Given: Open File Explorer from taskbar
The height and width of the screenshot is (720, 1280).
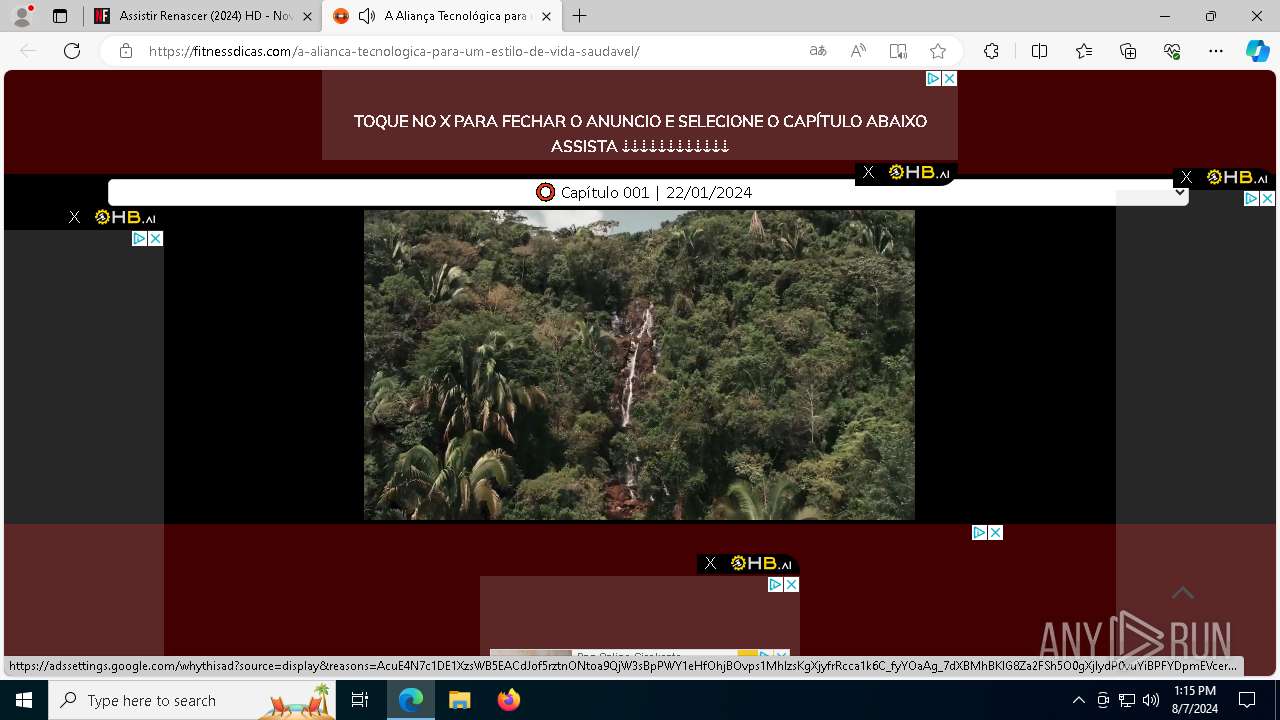Looking at the screenshot, I should (x=459, y=700).
